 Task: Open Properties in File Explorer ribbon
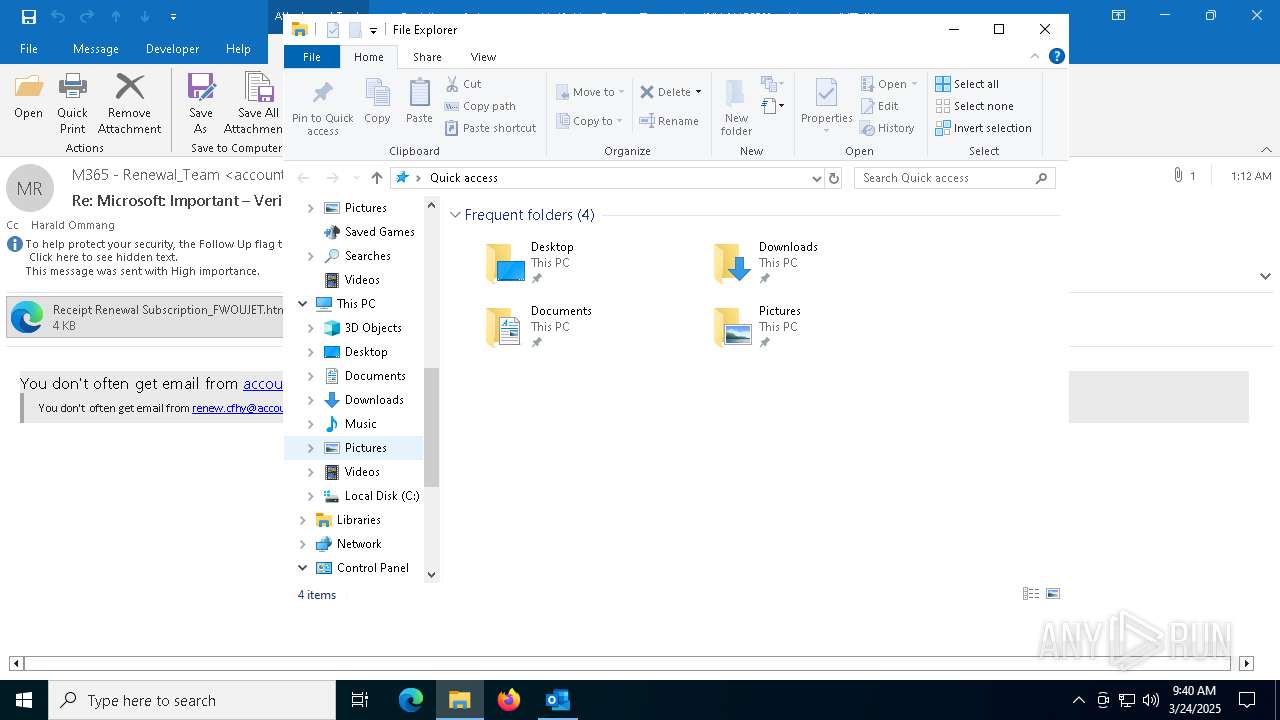[x=826, y=106]
